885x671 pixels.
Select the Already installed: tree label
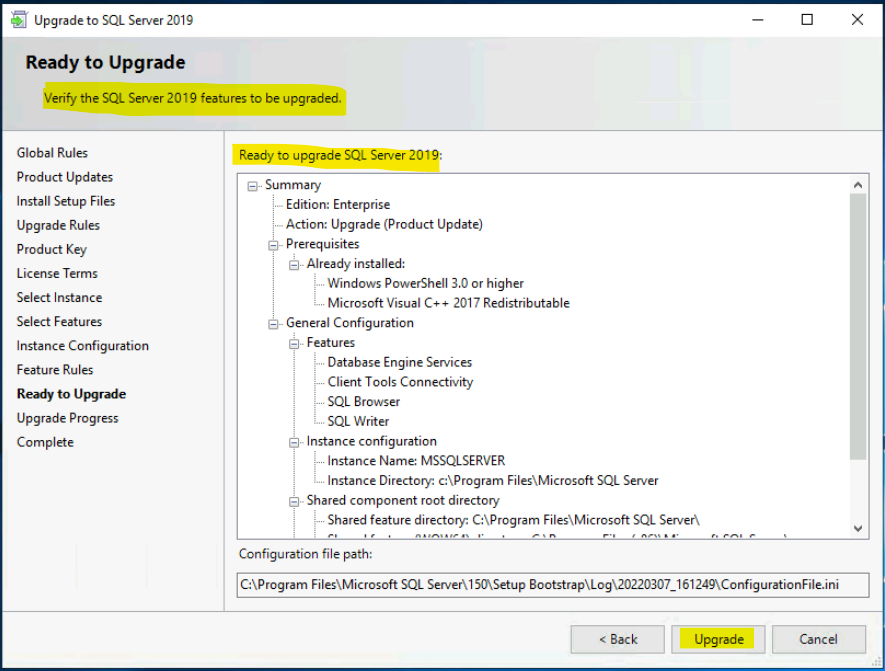point(356,264)
